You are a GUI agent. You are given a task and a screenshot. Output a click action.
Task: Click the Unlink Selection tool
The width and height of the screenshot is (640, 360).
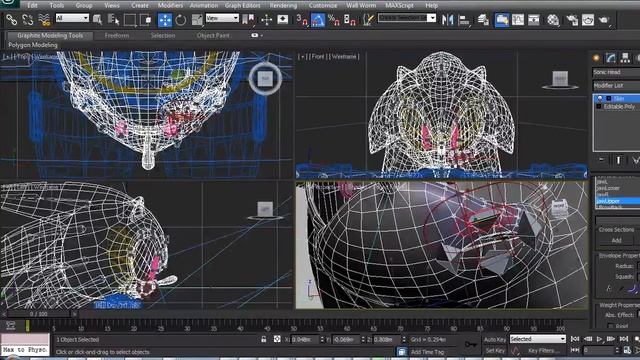coord(27,19)
